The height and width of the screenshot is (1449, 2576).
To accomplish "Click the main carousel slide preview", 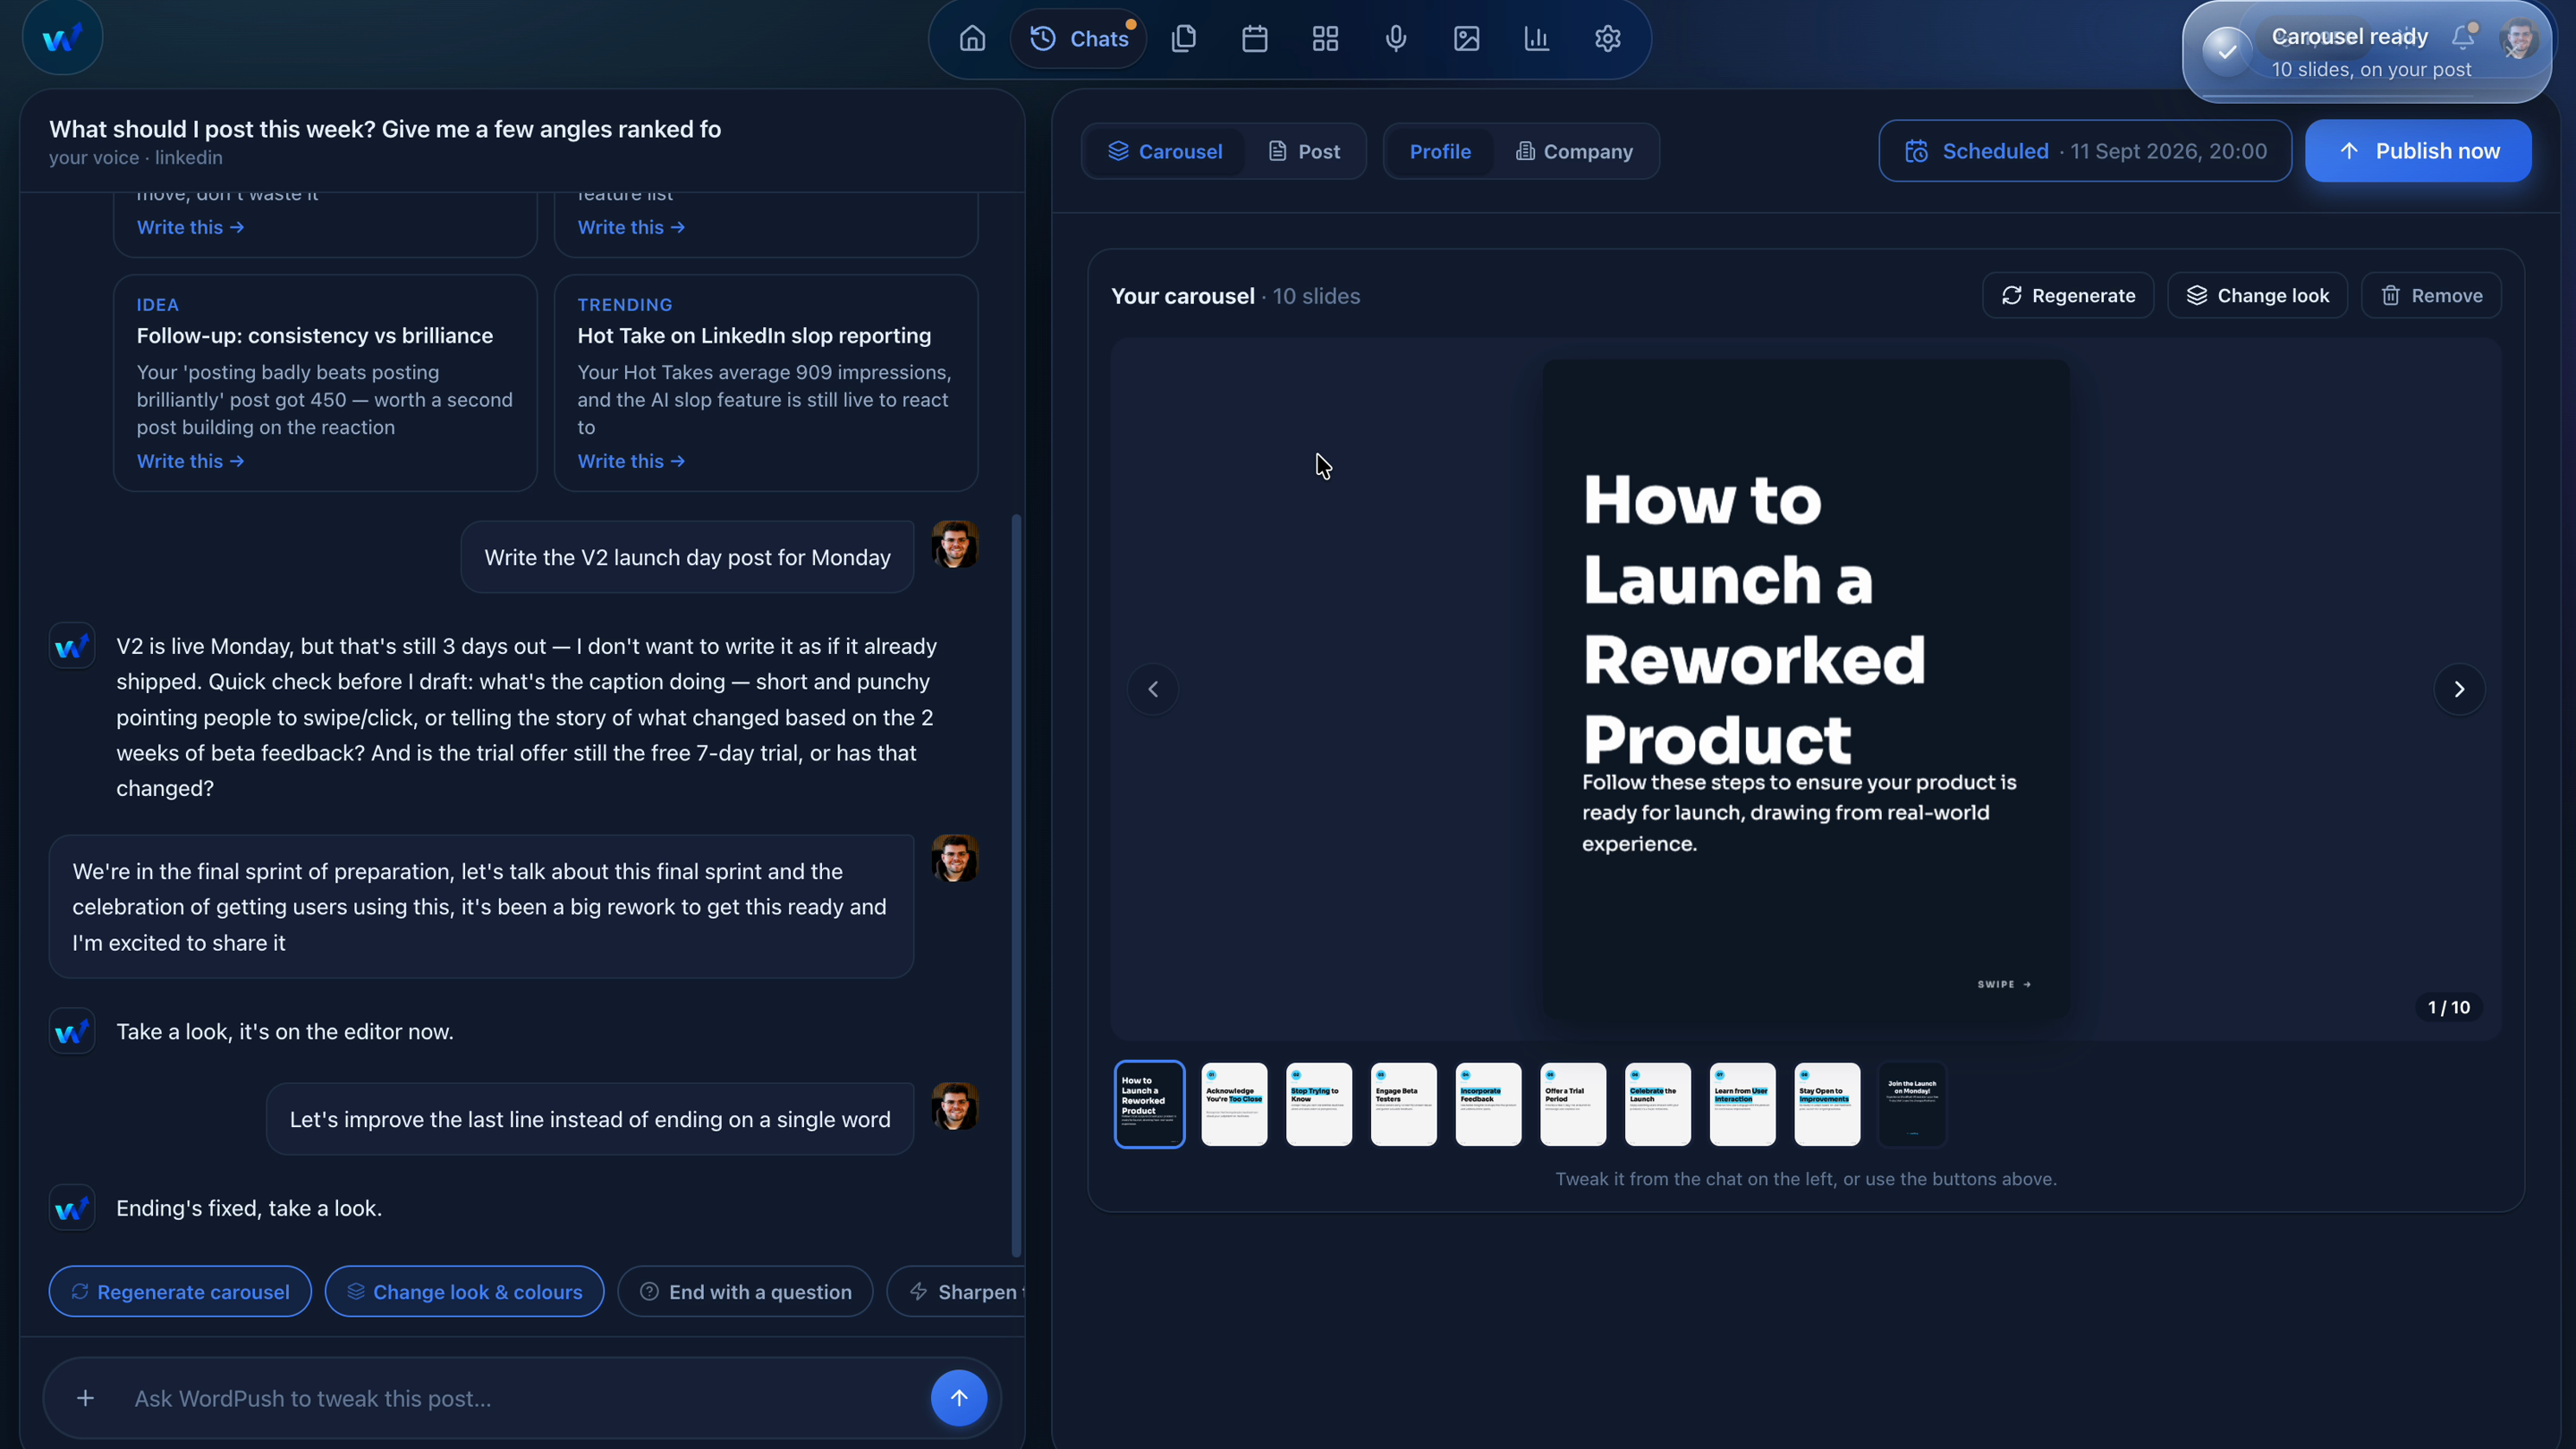I will click(1805, 689).
